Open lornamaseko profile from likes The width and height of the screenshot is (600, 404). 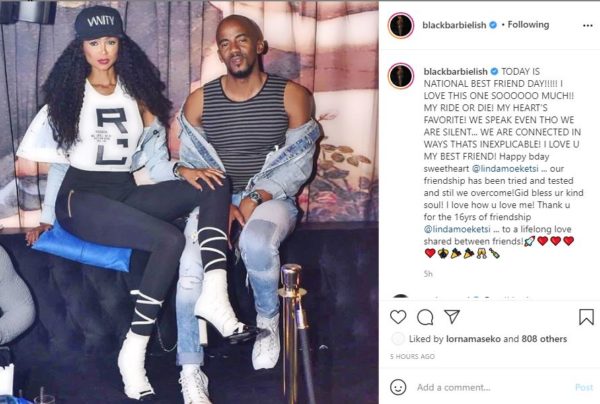click(473, 339)
